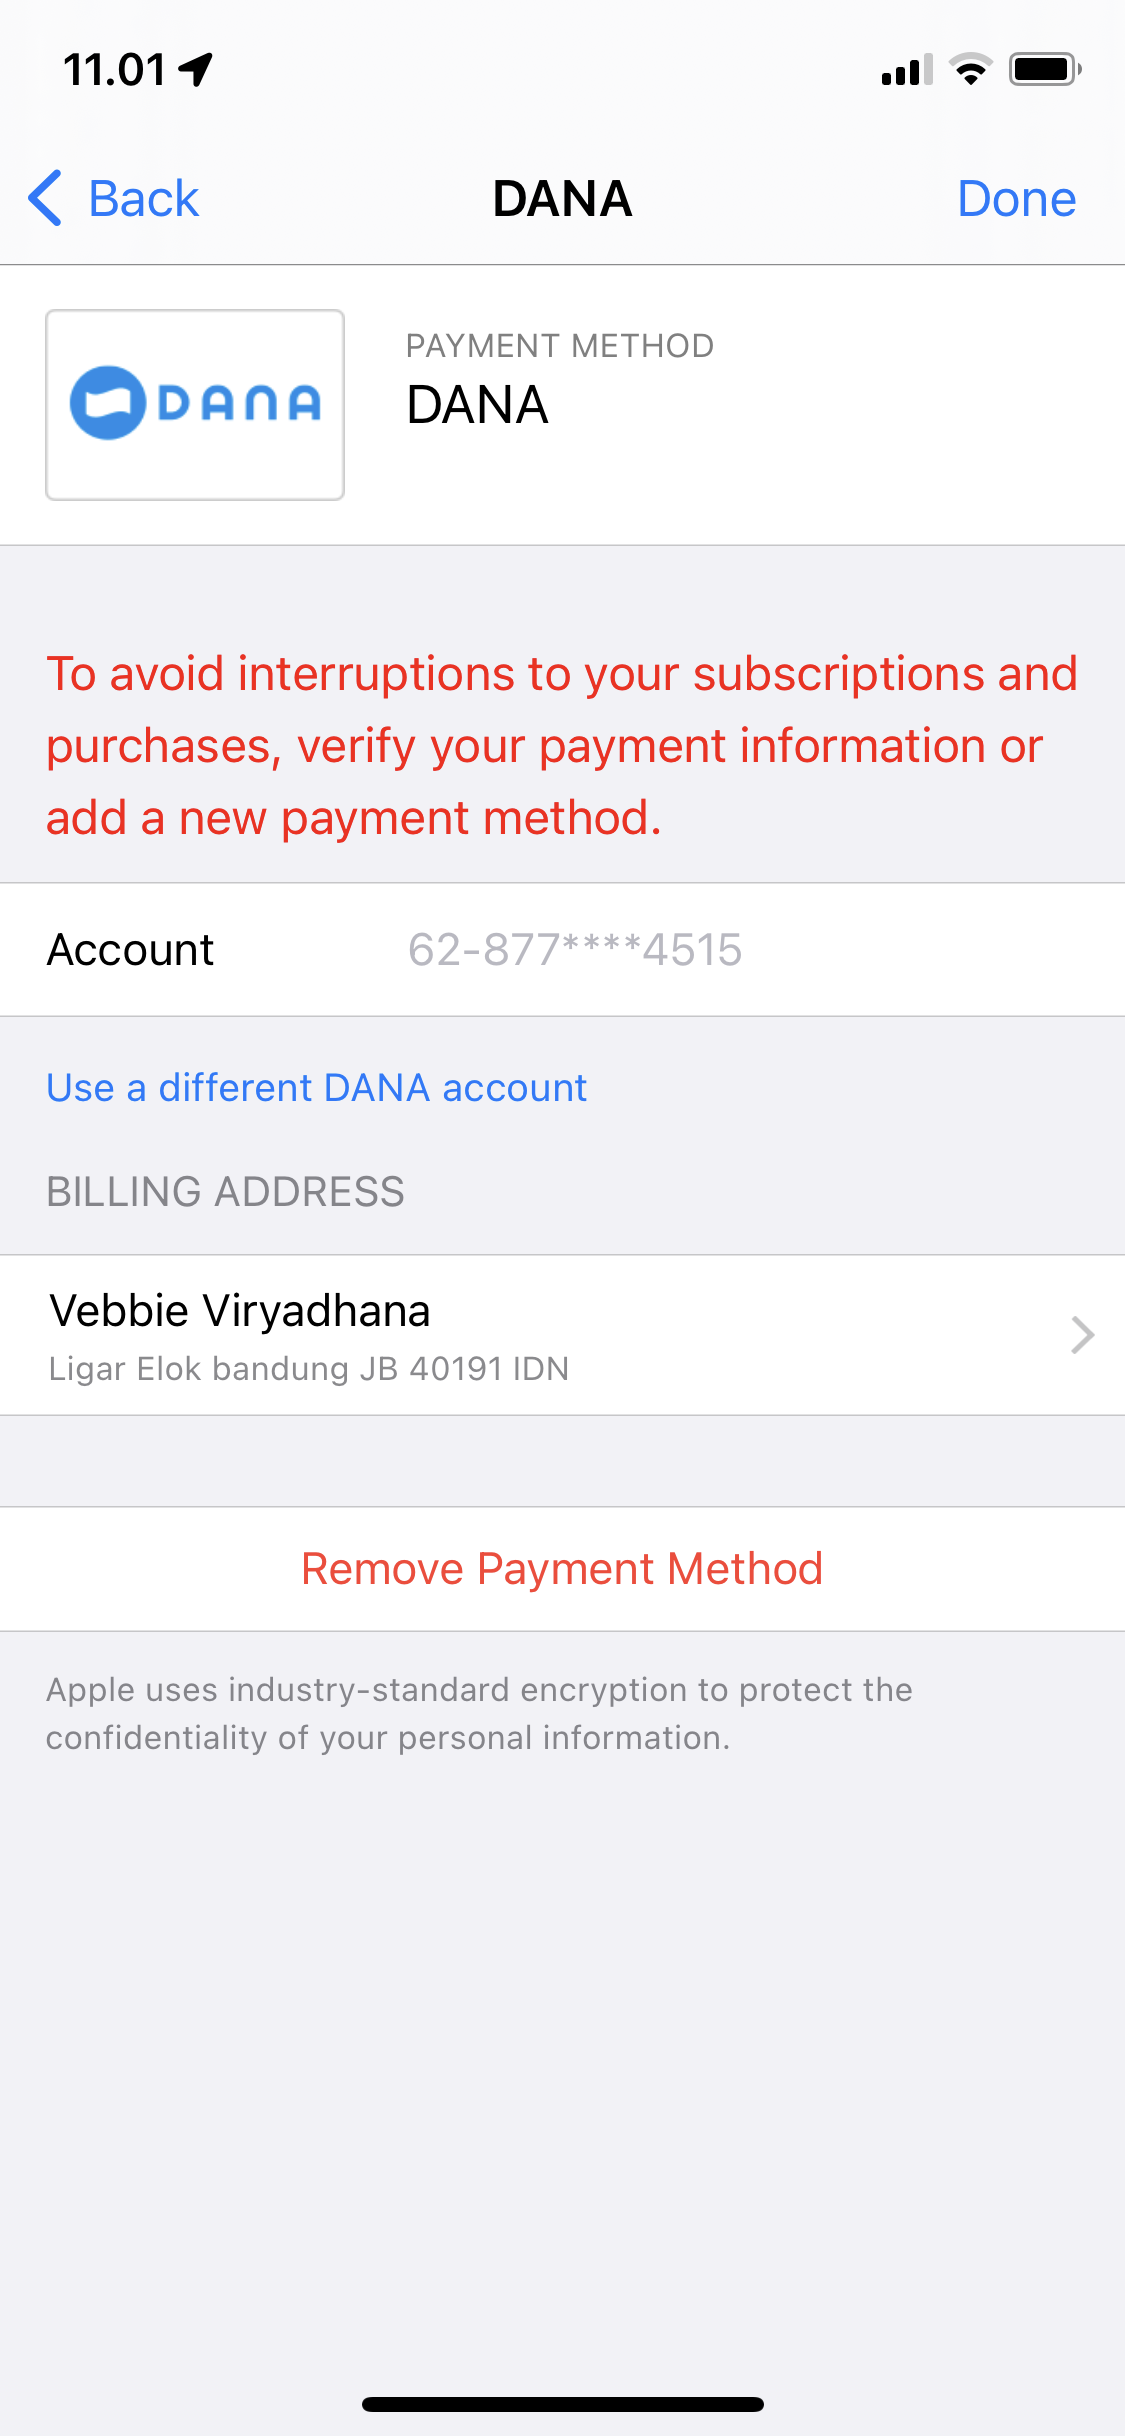Tap the Ligar Elok bandung address line

pos(309,1368)
